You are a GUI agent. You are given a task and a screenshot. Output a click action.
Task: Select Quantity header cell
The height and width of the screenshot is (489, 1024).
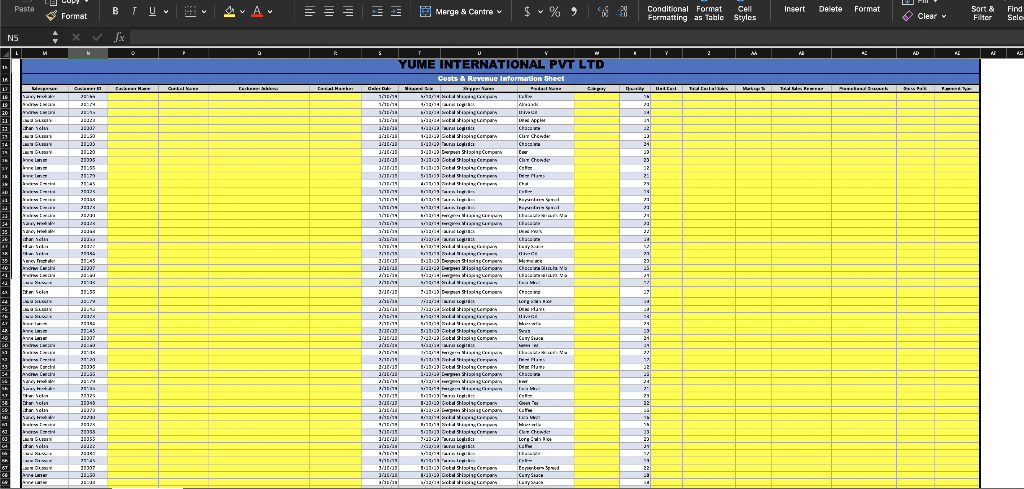tap(635, 88)
